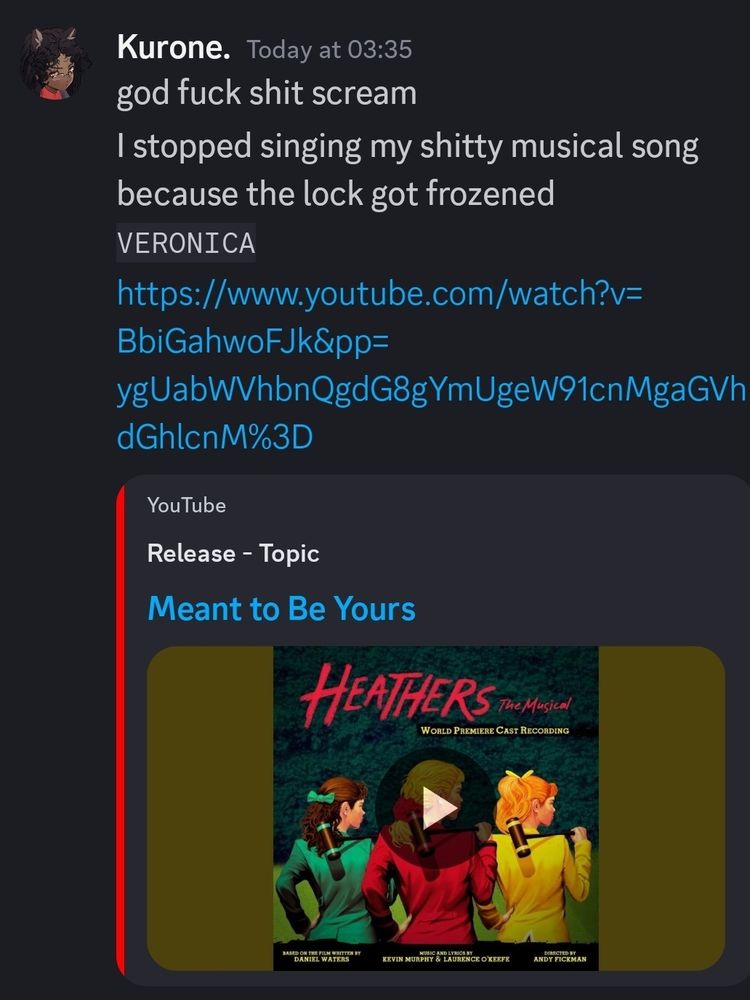Screen dimensions: 750x1000
Task: Select the YouTube provider label in the embed
Action: [184, 505]
